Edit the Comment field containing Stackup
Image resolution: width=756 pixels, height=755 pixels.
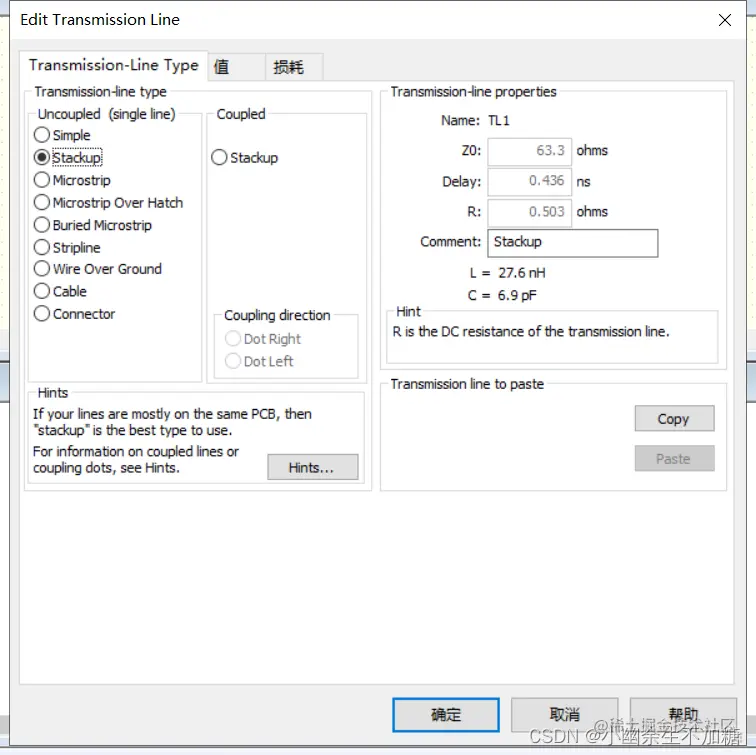pyautogui.click(x=573, y=243)
